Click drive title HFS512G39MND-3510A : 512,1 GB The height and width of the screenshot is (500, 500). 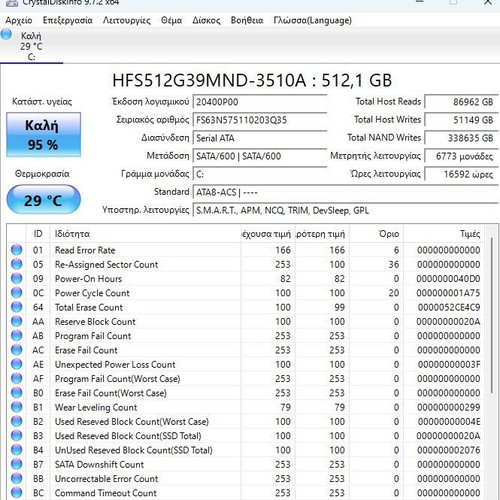252,80
